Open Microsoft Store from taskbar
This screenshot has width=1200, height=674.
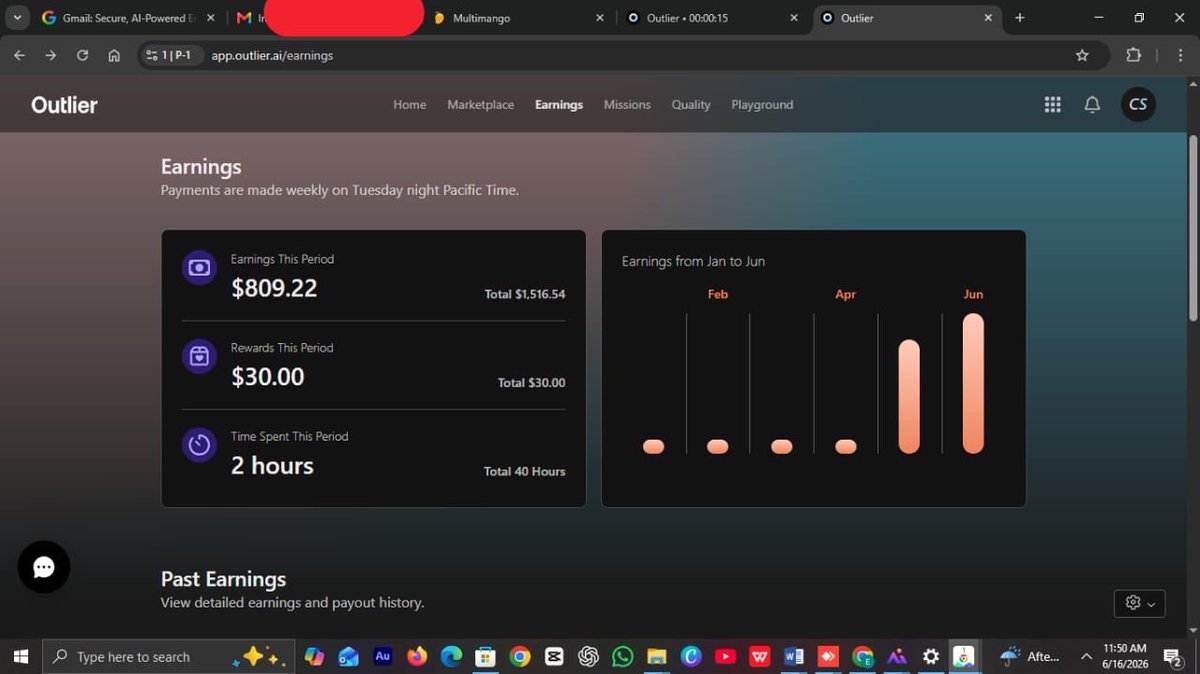(x=485, y=656)
